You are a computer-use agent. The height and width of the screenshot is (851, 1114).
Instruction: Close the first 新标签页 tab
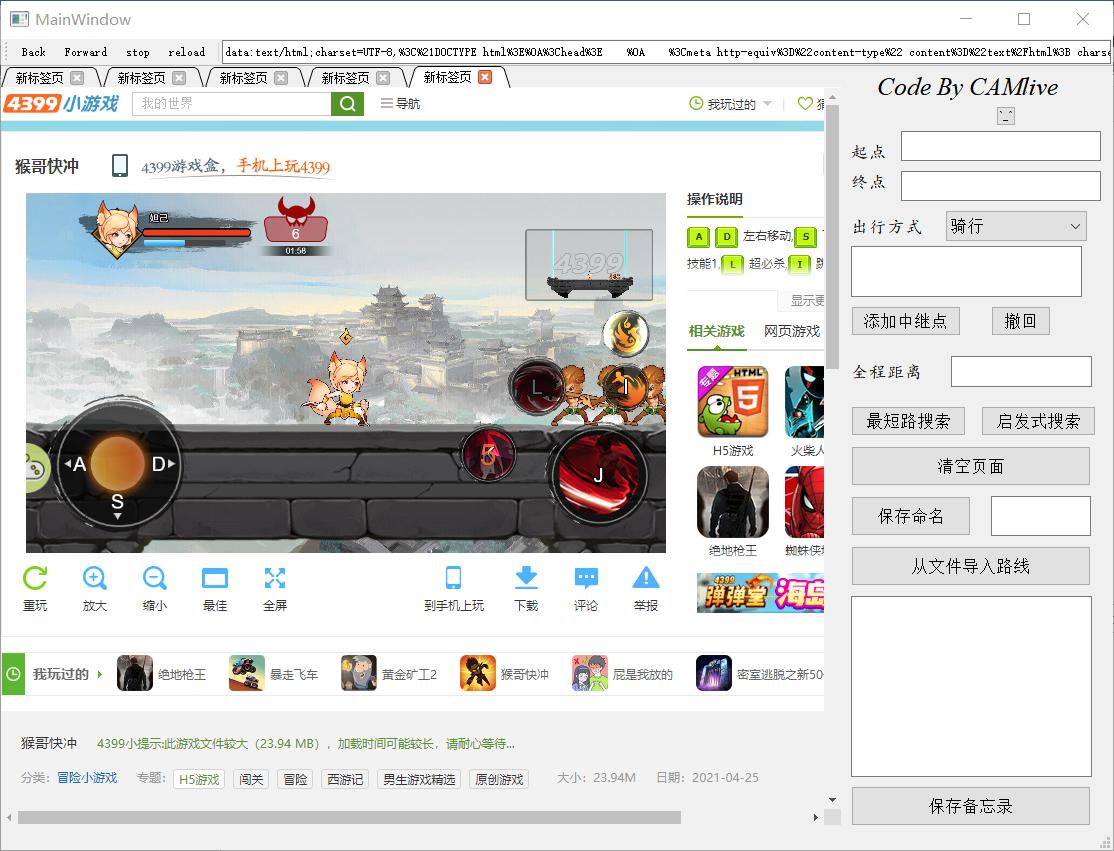click(77, 77)
